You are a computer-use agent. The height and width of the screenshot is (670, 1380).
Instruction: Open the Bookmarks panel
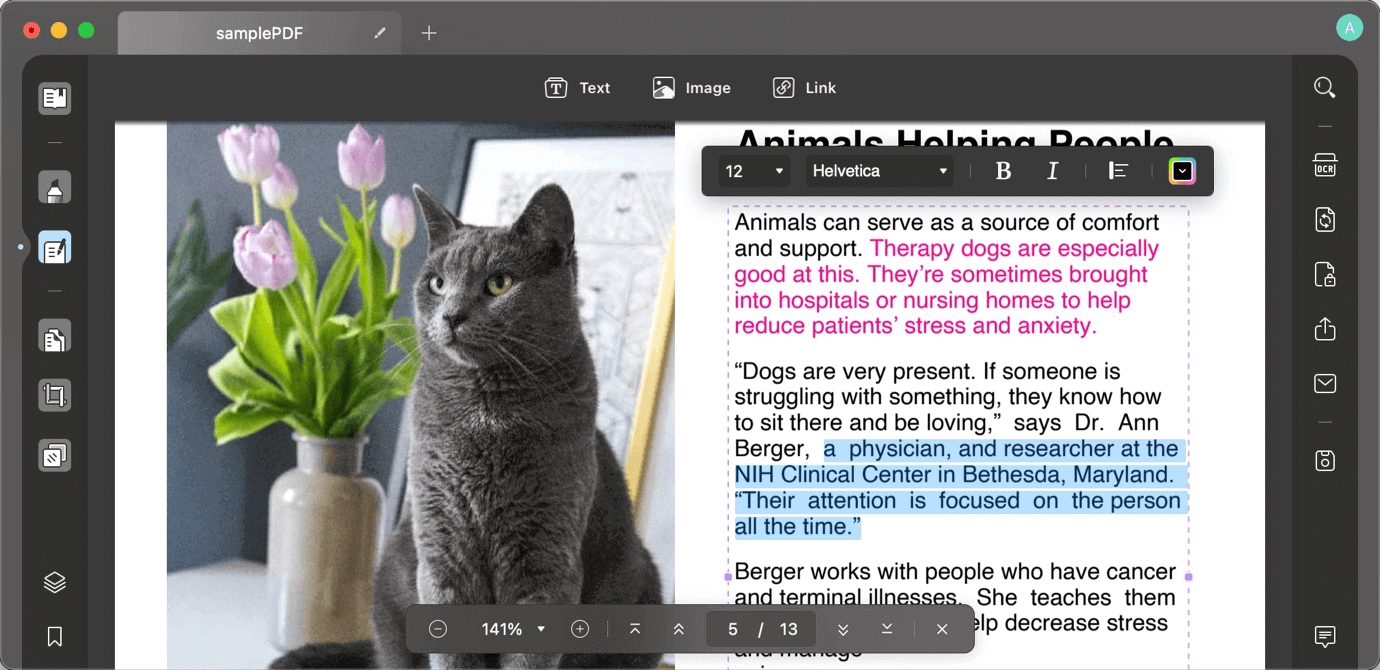point(54,637)
